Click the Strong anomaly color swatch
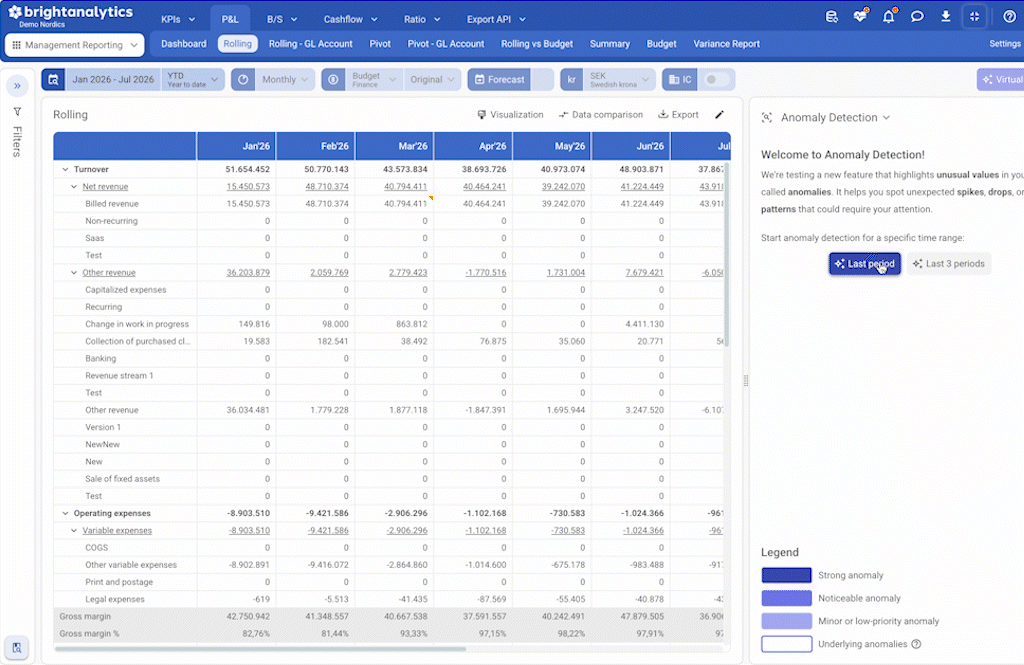This screenshot has width=1024, height=665. 786,575
